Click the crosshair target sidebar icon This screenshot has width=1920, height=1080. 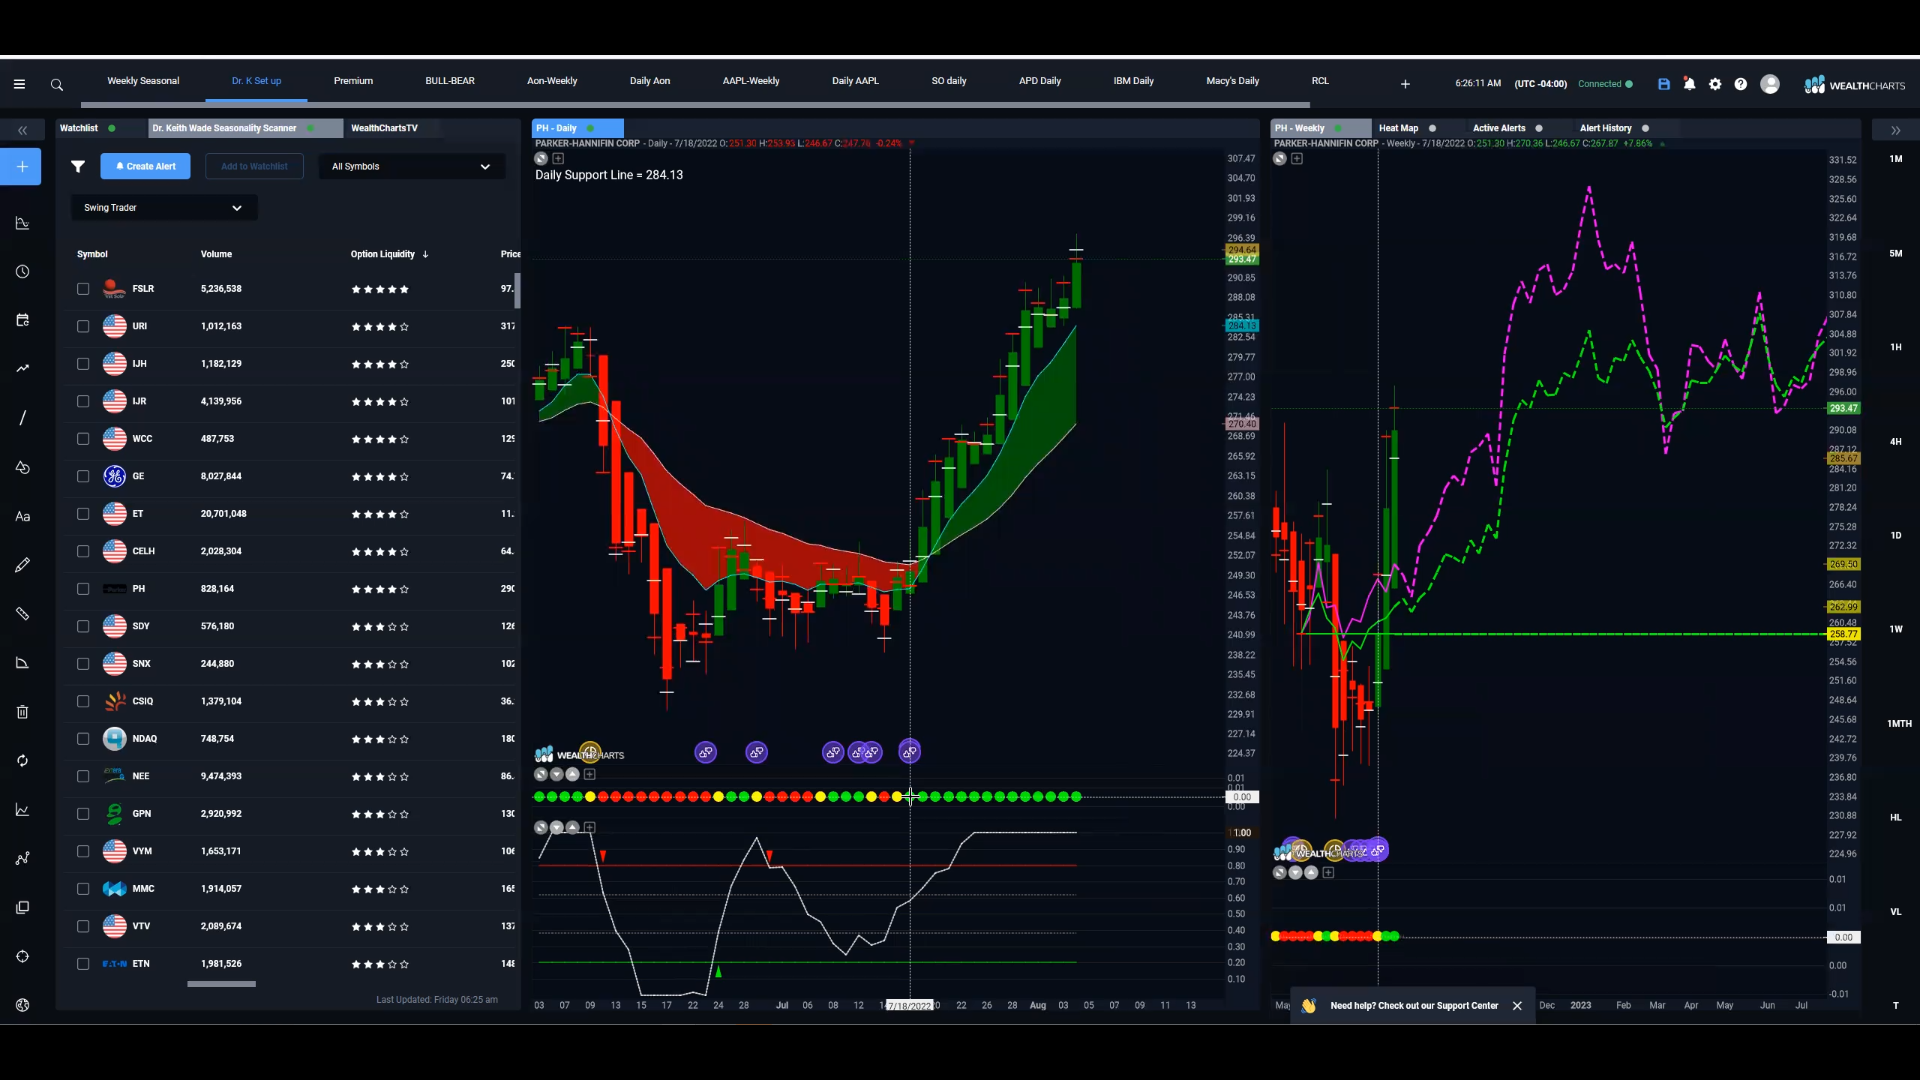click(x=22, y=957)
